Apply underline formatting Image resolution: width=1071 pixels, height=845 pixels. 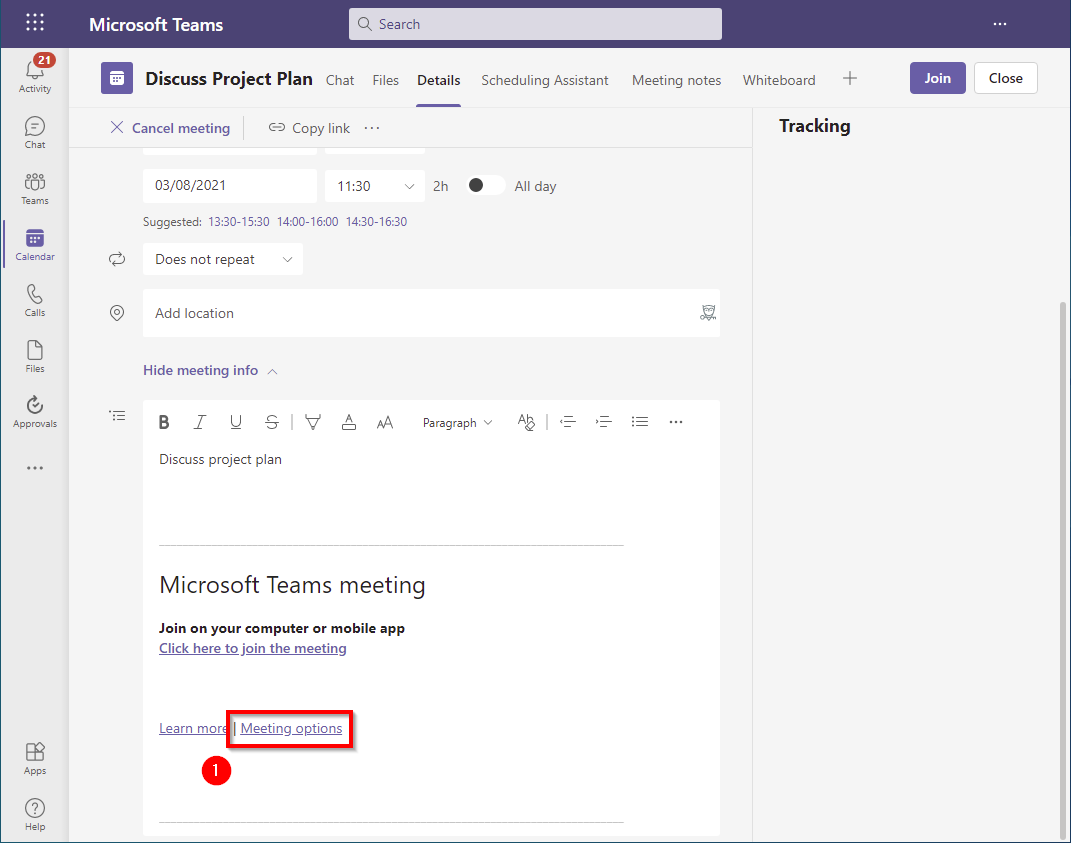pyautogui.click(x=236, y=422)
